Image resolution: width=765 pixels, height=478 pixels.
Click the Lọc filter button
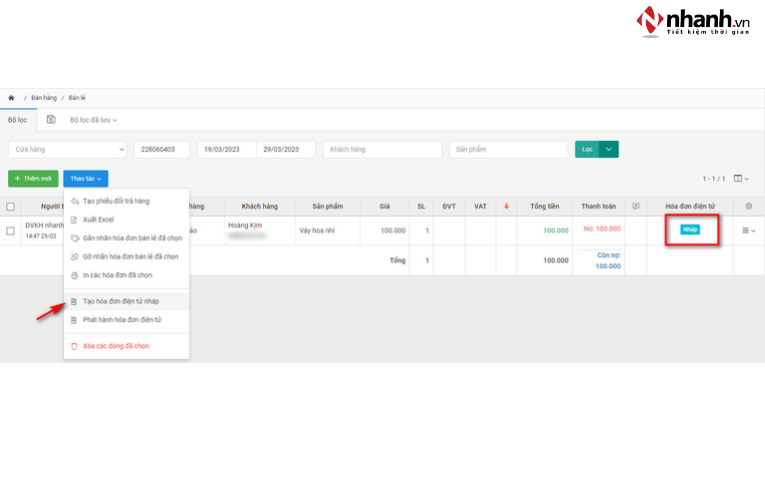click(x=587, y=149)
